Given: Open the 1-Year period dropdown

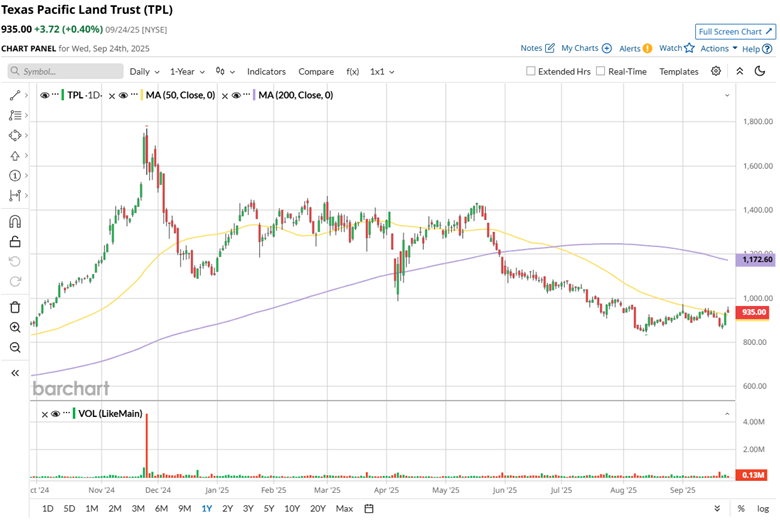Looking at the screenshot, I should [x=187, y=72].
